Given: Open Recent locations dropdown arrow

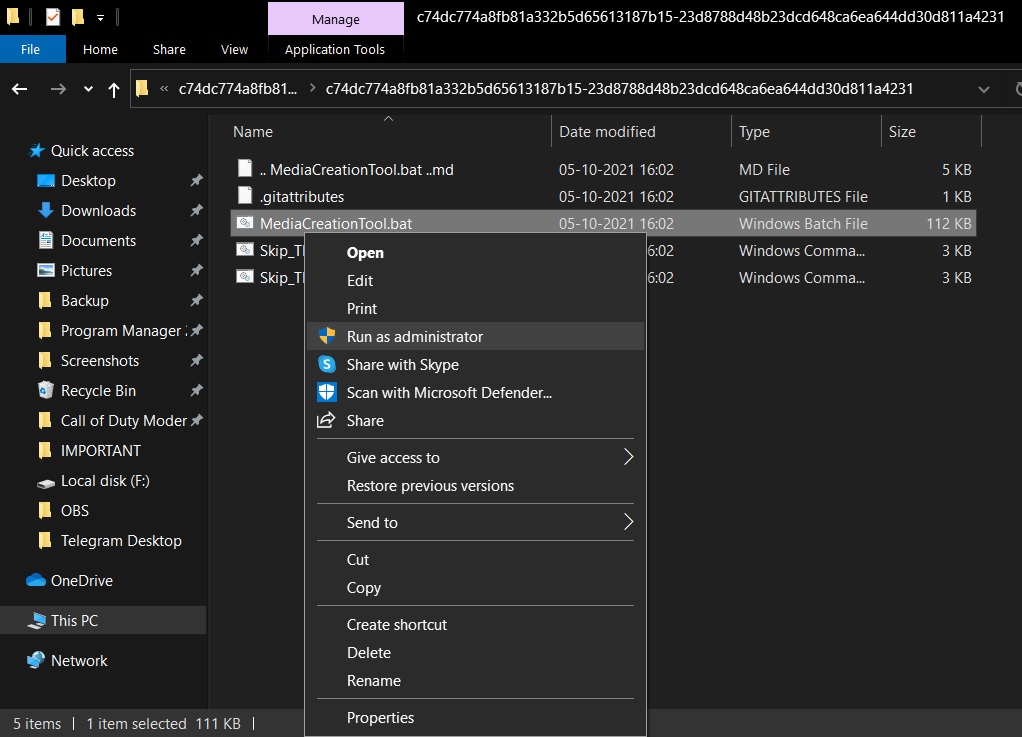Looking at the screenshot, I should pyautogui.click(x=88, y=89).
